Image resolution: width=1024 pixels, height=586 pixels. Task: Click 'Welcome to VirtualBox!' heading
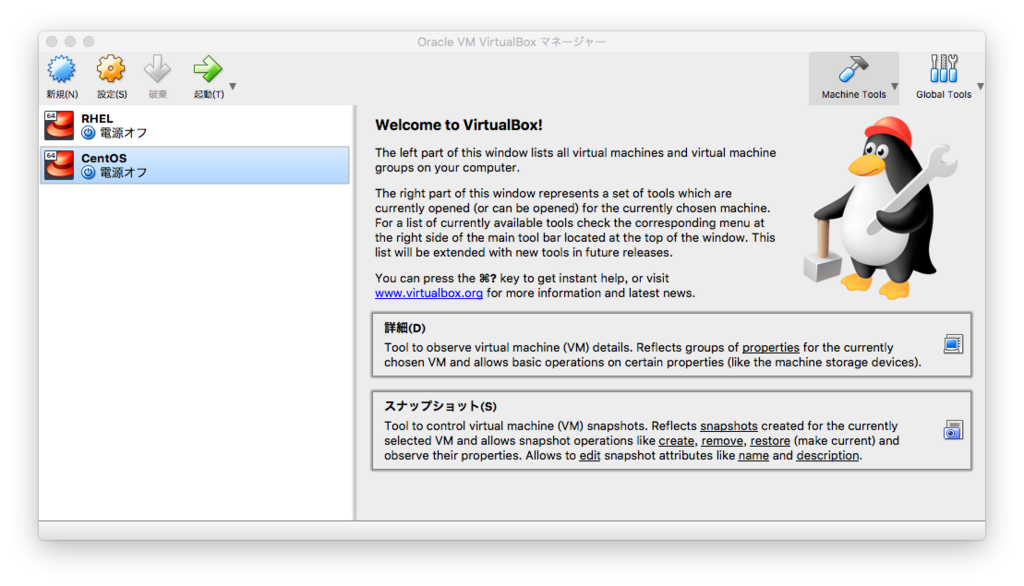point(458,125)
